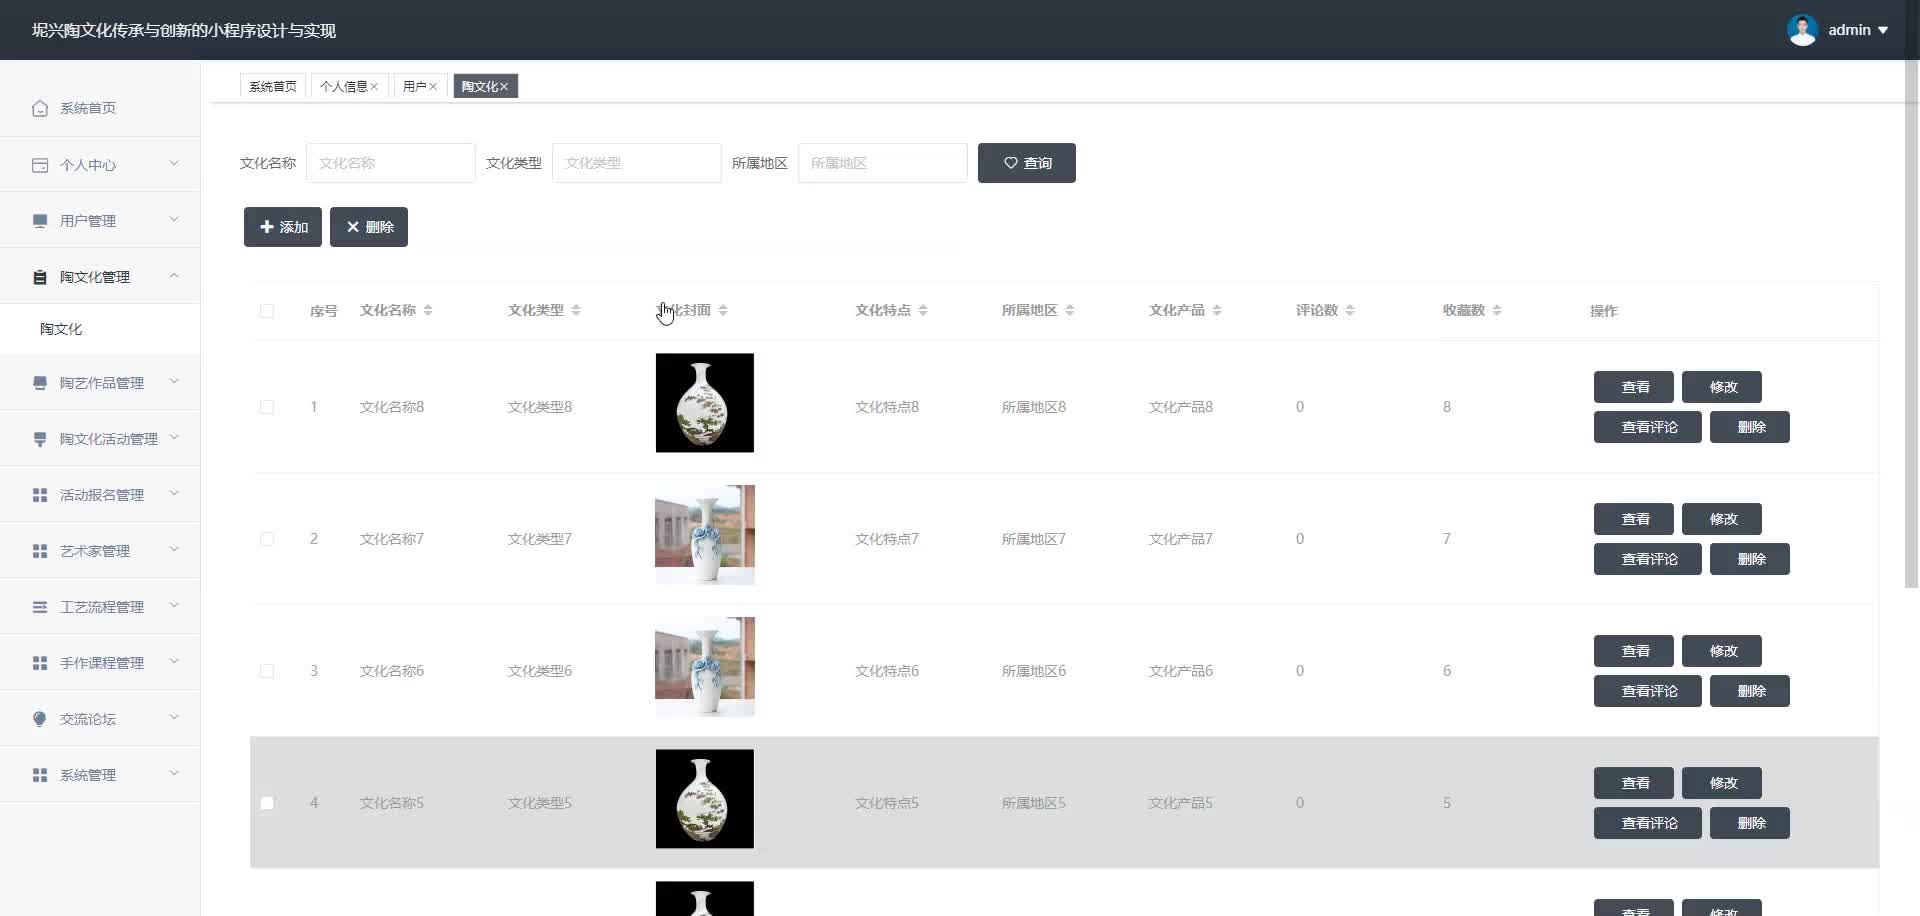1920x916 pixels.
Task: Expand the 工艺流程管理 menu chevron
Action: click(174, 605)
